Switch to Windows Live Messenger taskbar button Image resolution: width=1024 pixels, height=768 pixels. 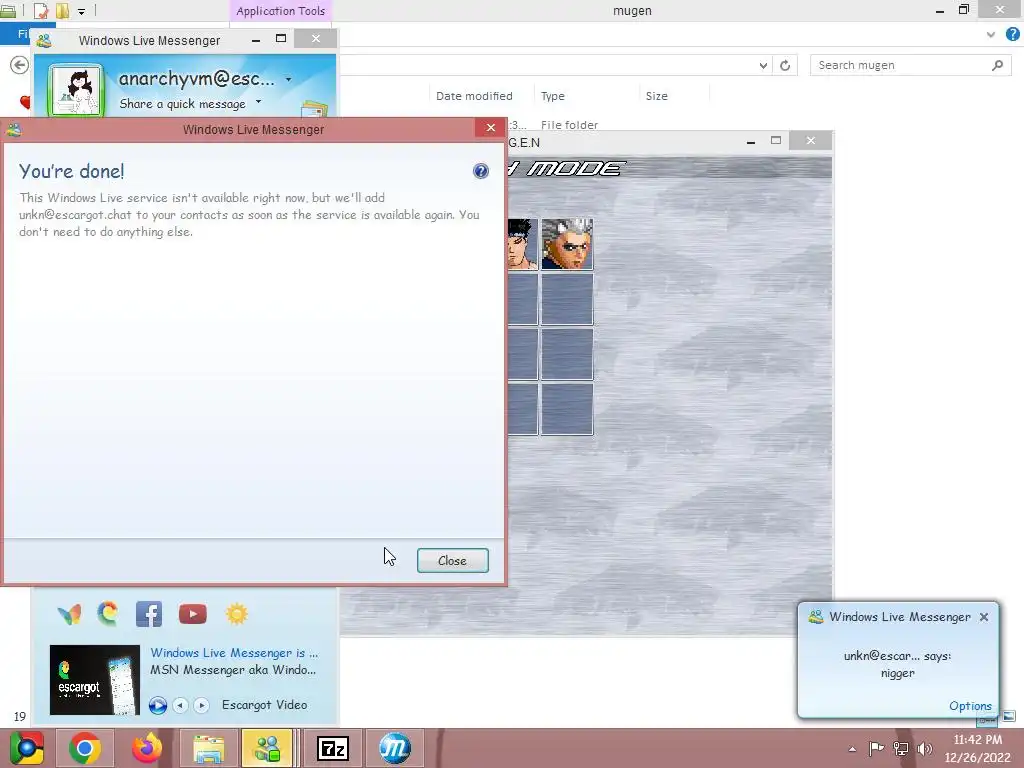pos(267,748)
